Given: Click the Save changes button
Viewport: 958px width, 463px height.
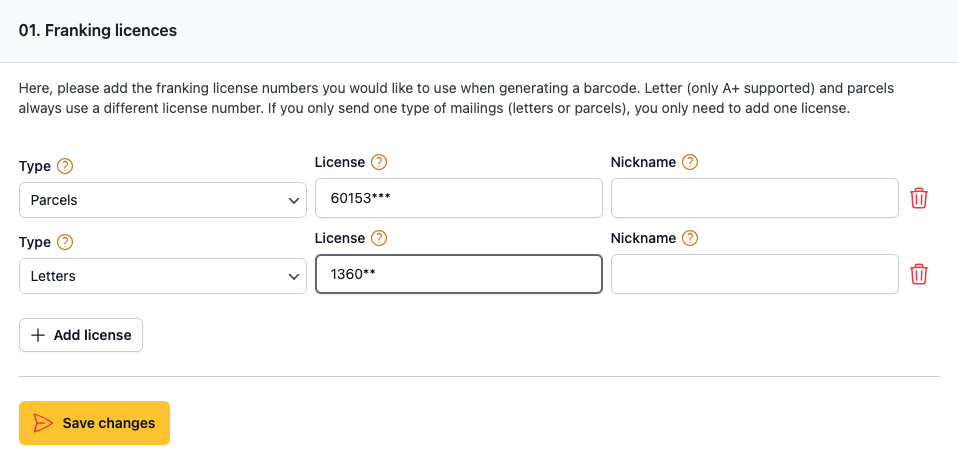Looking at the screenshot, I should tap(94, 423).
